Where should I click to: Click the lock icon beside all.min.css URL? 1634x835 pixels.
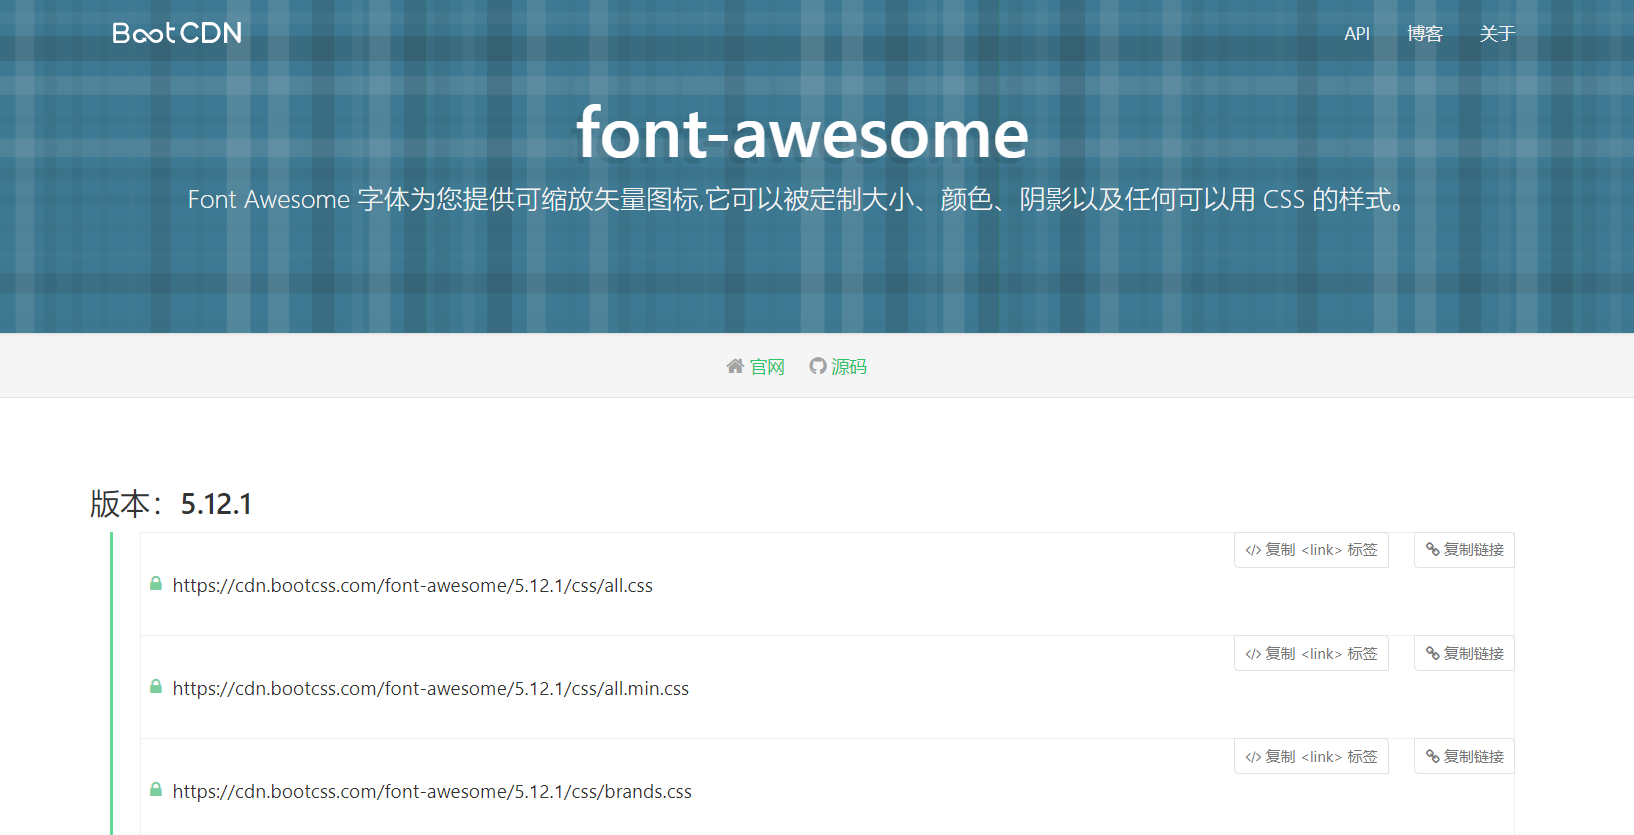coord(156,686)
